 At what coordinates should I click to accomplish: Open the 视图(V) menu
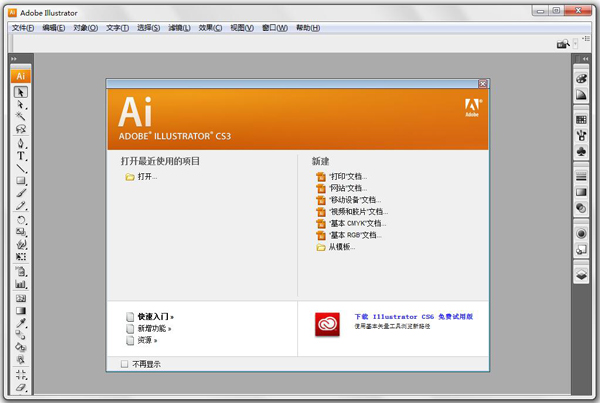point(242,28)
